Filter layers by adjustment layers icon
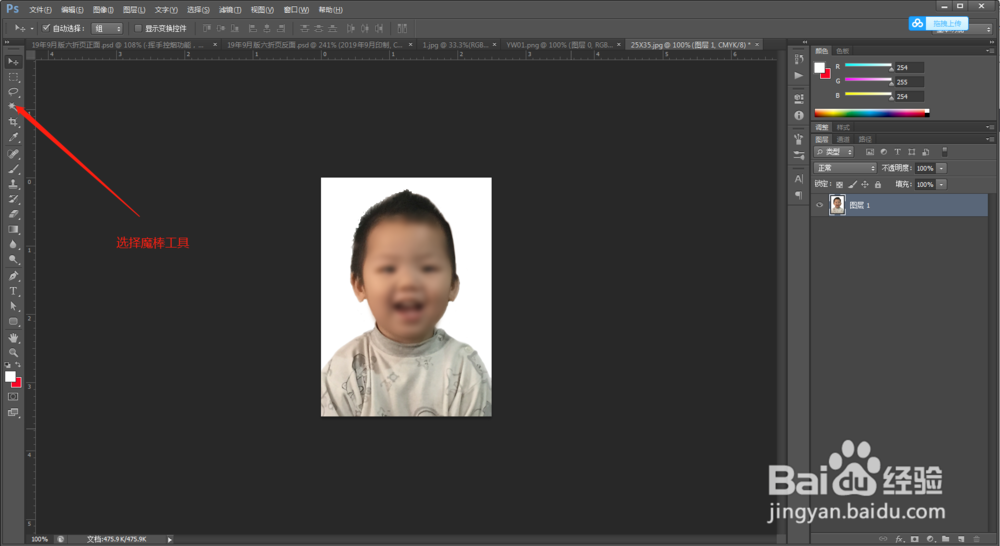Viewport: 1000px width, 546px height. (x=883, y=152)
